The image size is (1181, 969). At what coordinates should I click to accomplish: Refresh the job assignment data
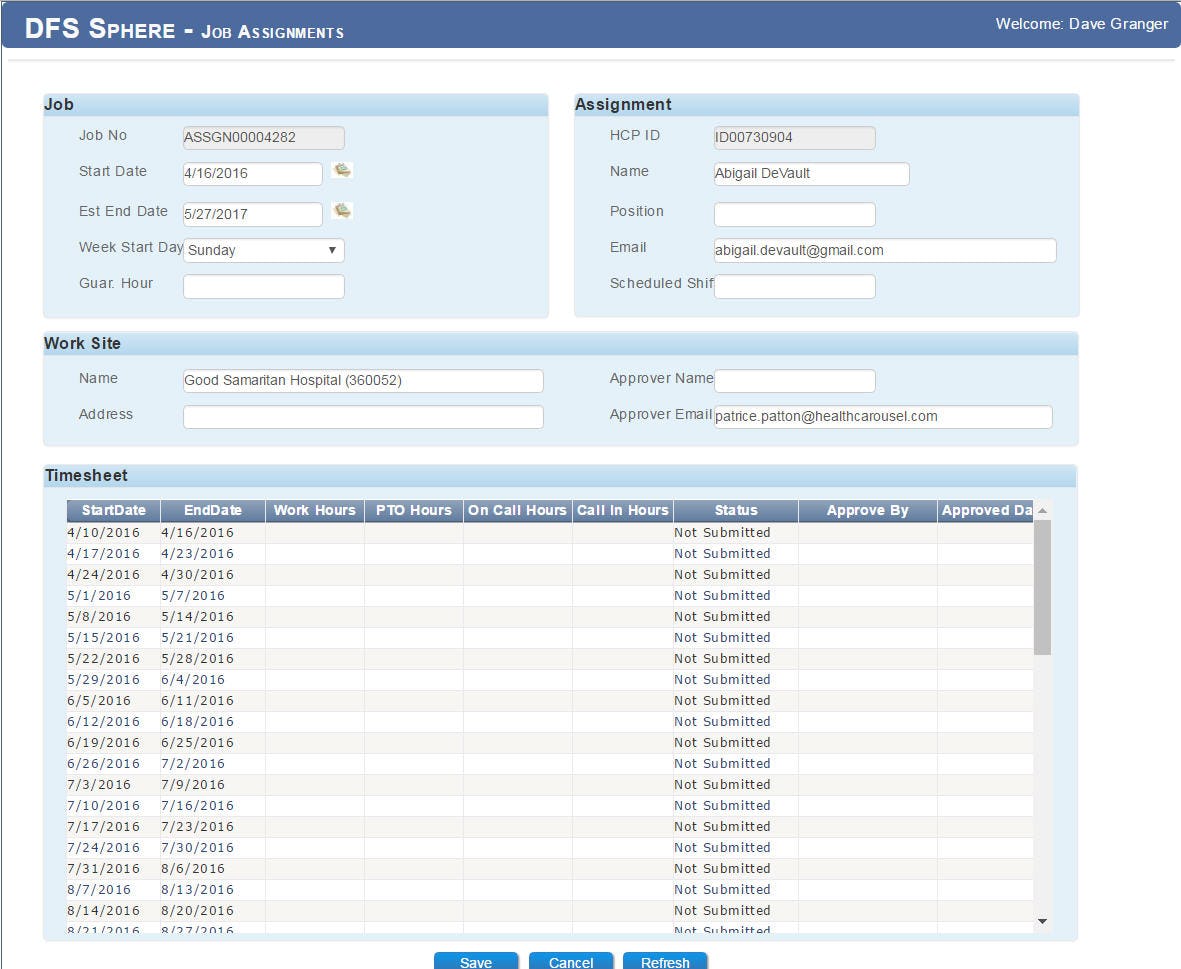[x=665, y=961]
